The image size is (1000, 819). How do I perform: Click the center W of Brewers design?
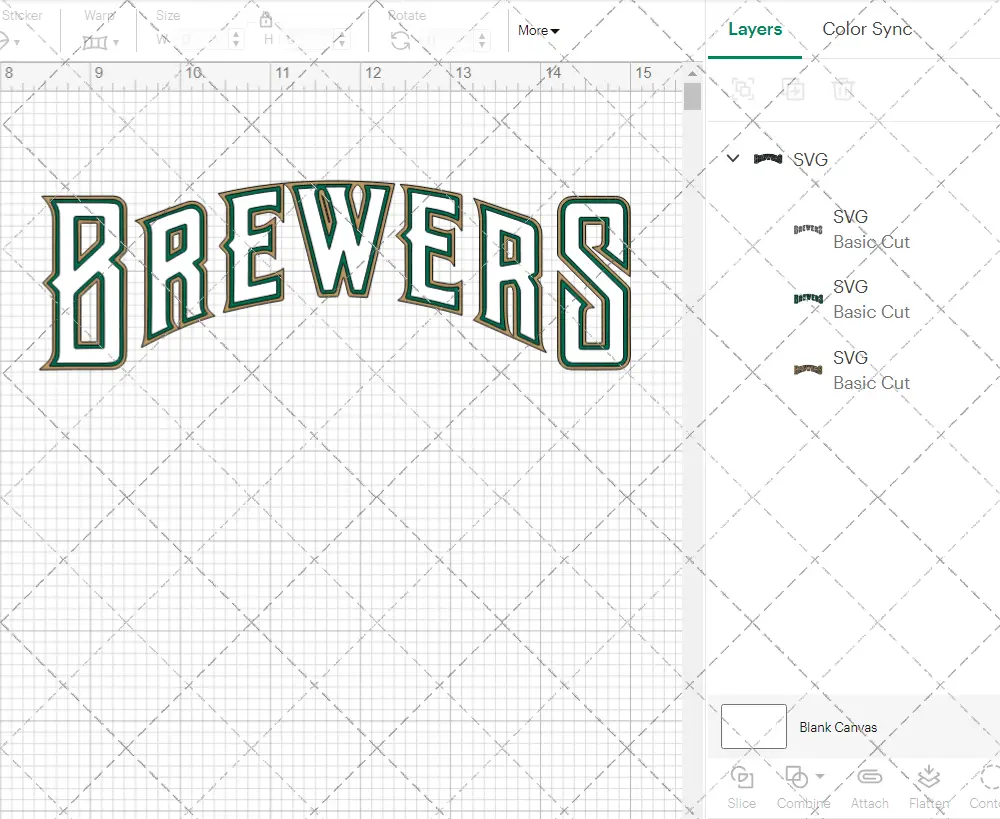pos(340,240)
